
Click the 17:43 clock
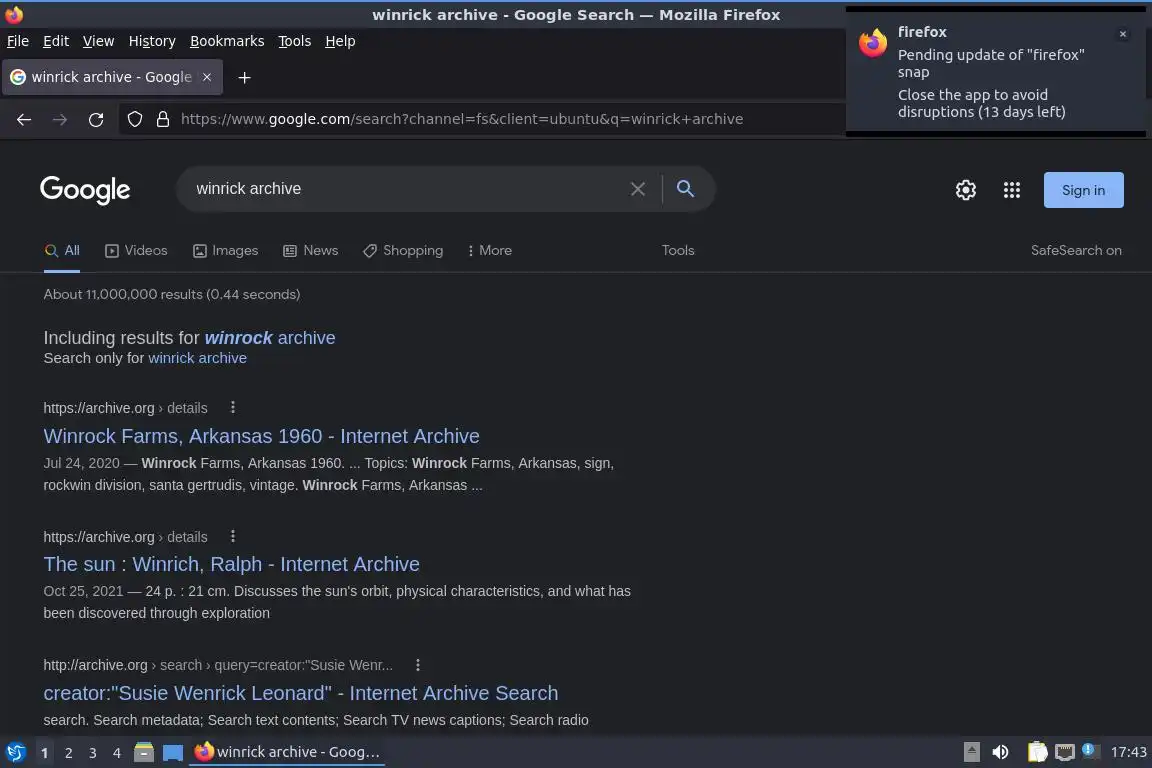click(1128, 752)
